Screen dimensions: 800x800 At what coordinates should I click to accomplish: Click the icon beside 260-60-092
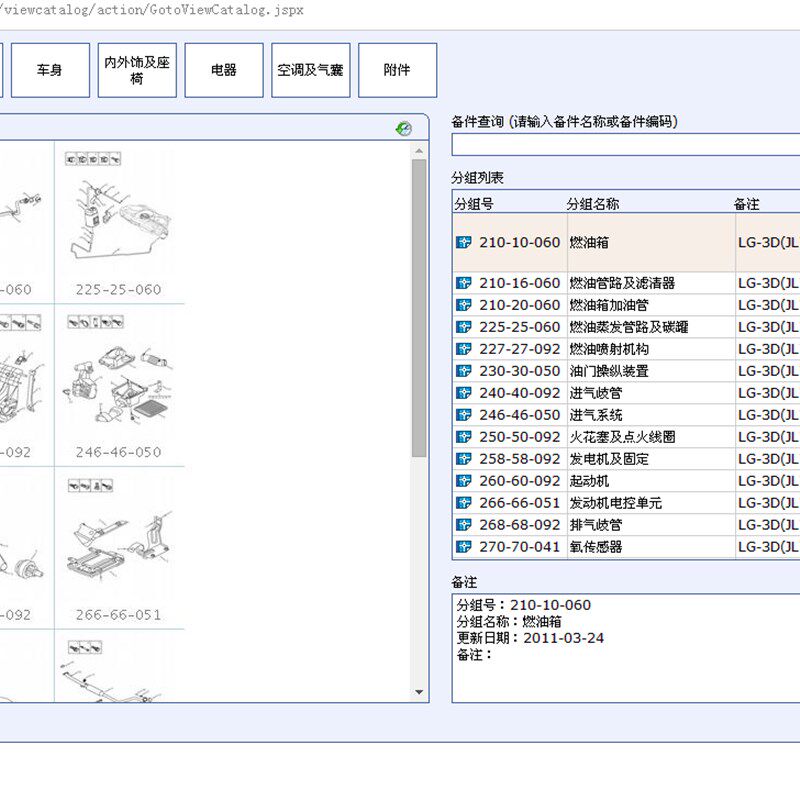tap(463, 480)
